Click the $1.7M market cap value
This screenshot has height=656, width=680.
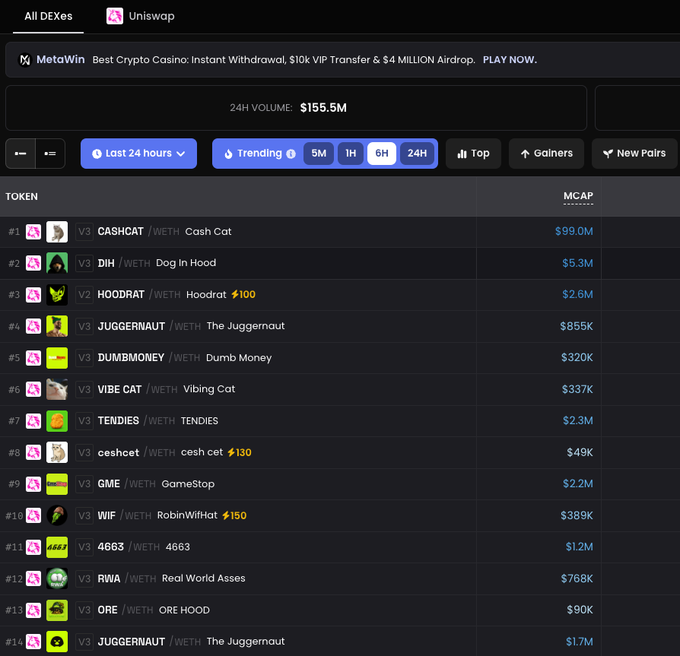579,642
